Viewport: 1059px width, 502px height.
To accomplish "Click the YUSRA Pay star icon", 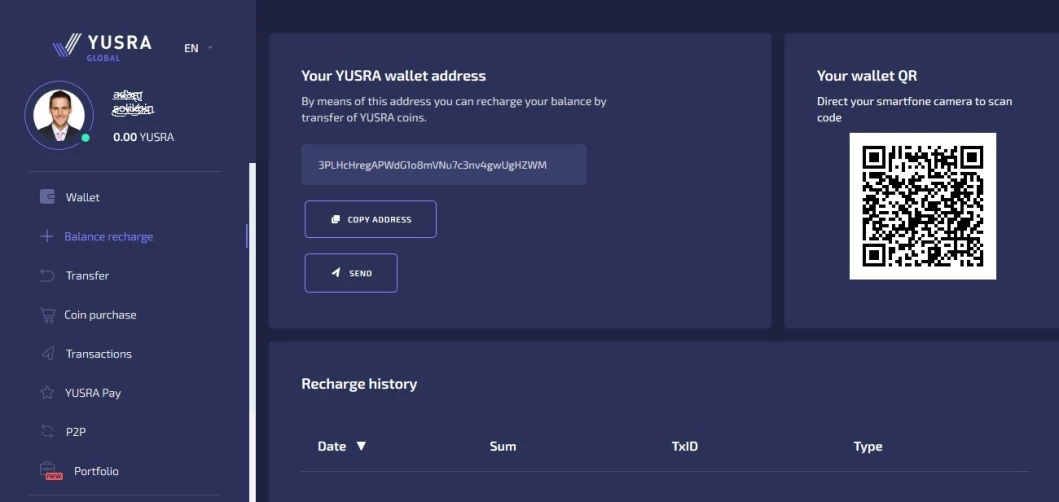I will coord(47,393).
